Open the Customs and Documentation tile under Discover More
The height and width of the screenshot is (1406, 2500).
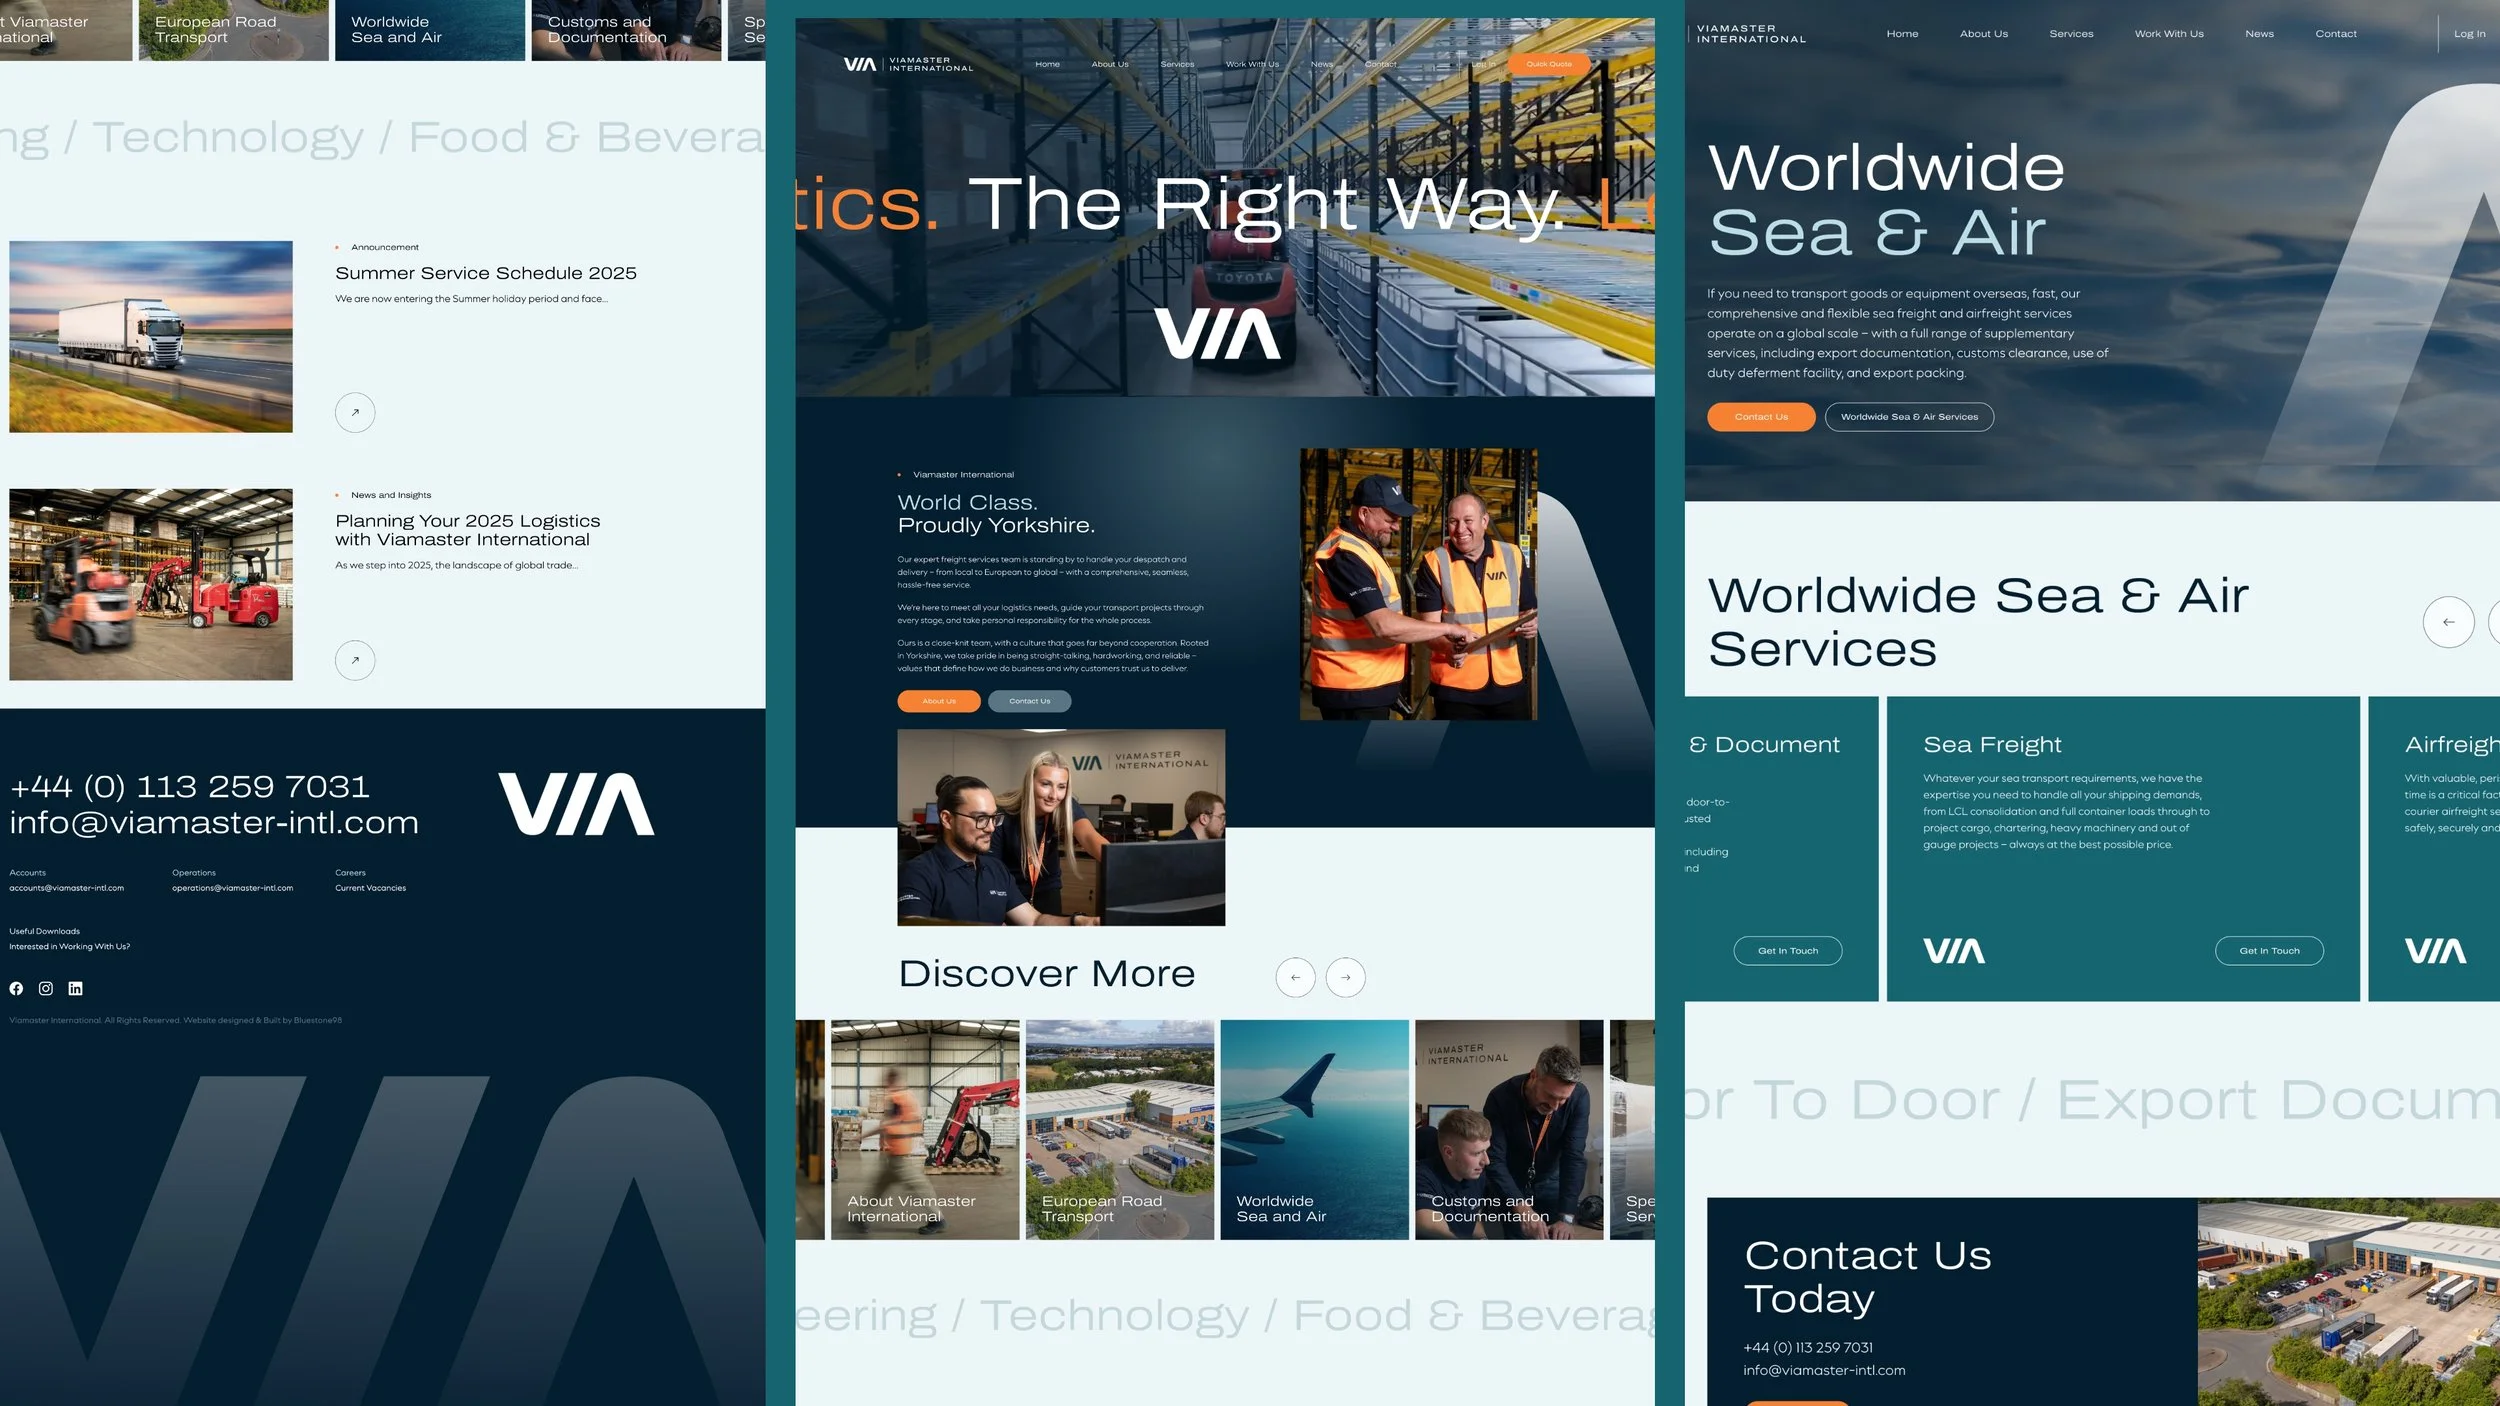coord(1509,1130)
